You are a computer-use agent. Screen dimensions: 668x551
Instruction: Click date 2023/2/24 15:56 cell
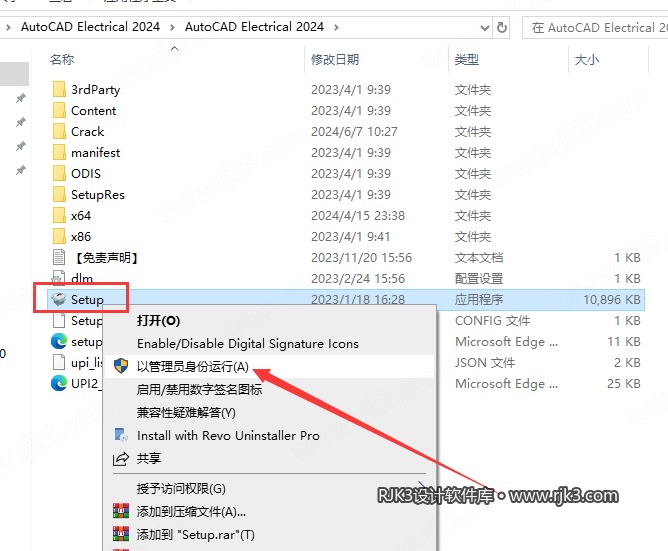point(358,278)
